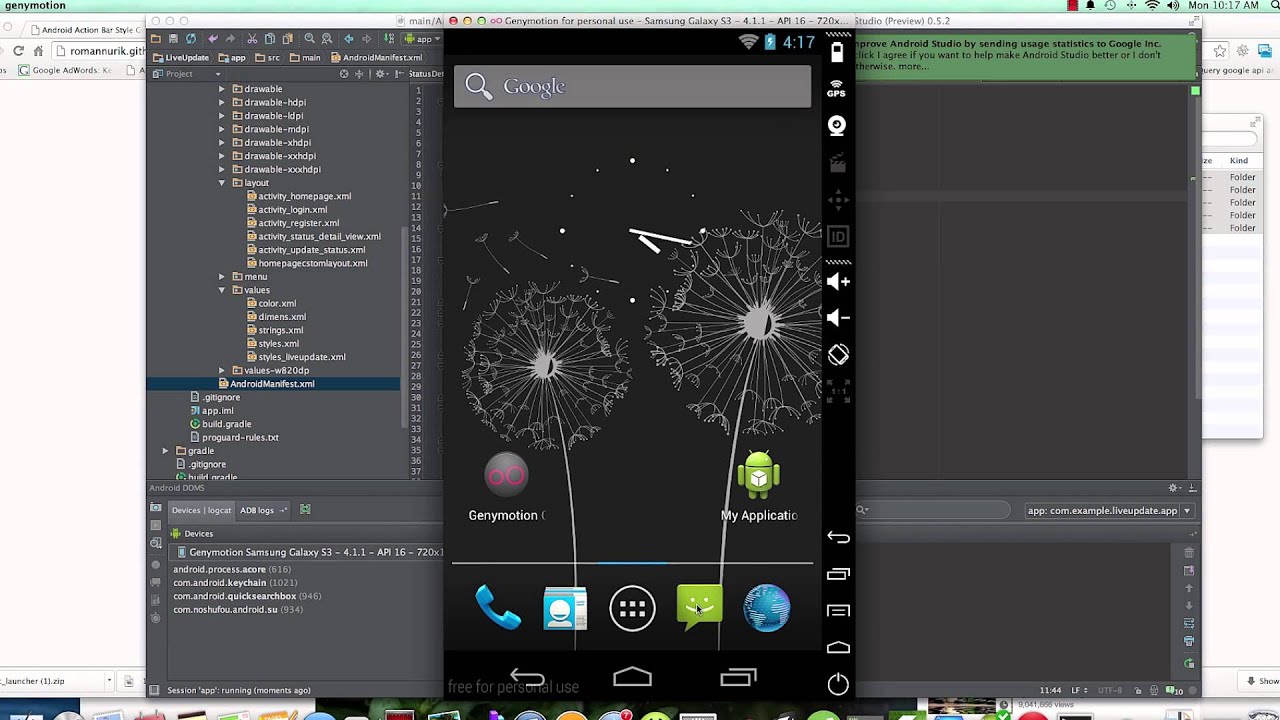Open the Android app drawer
Screen dimensions: 1280x720
[x=632, y=608]
